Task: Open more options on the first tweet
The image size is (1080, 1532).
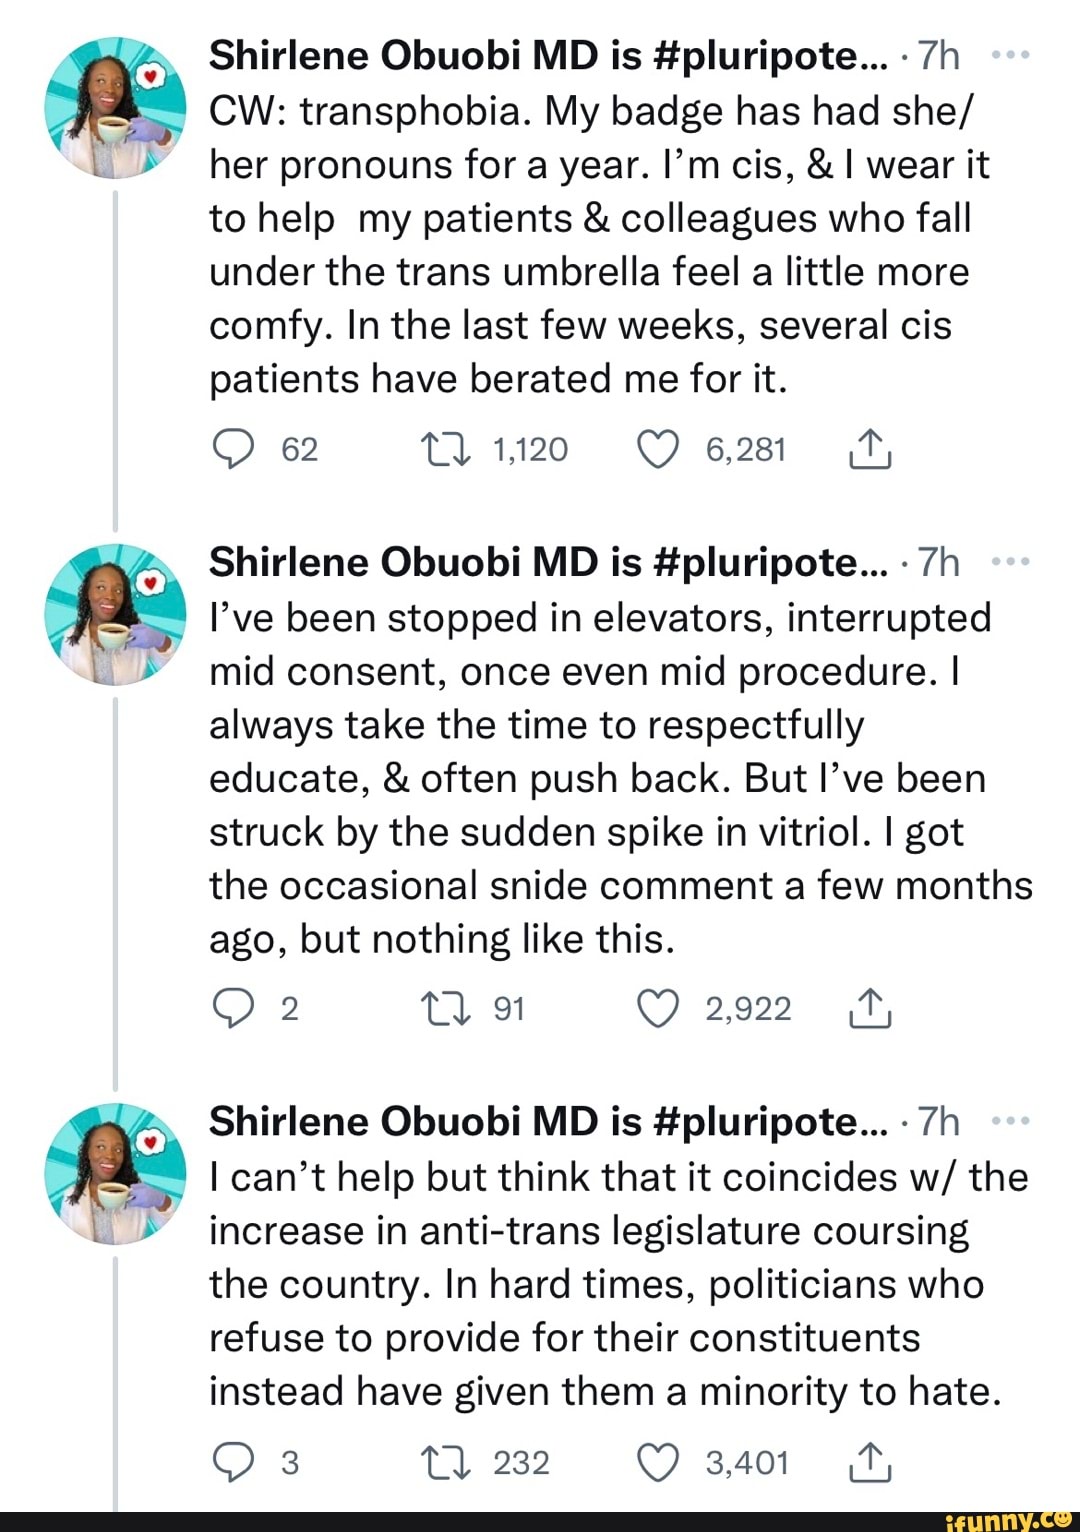Action: point(1010,56)
